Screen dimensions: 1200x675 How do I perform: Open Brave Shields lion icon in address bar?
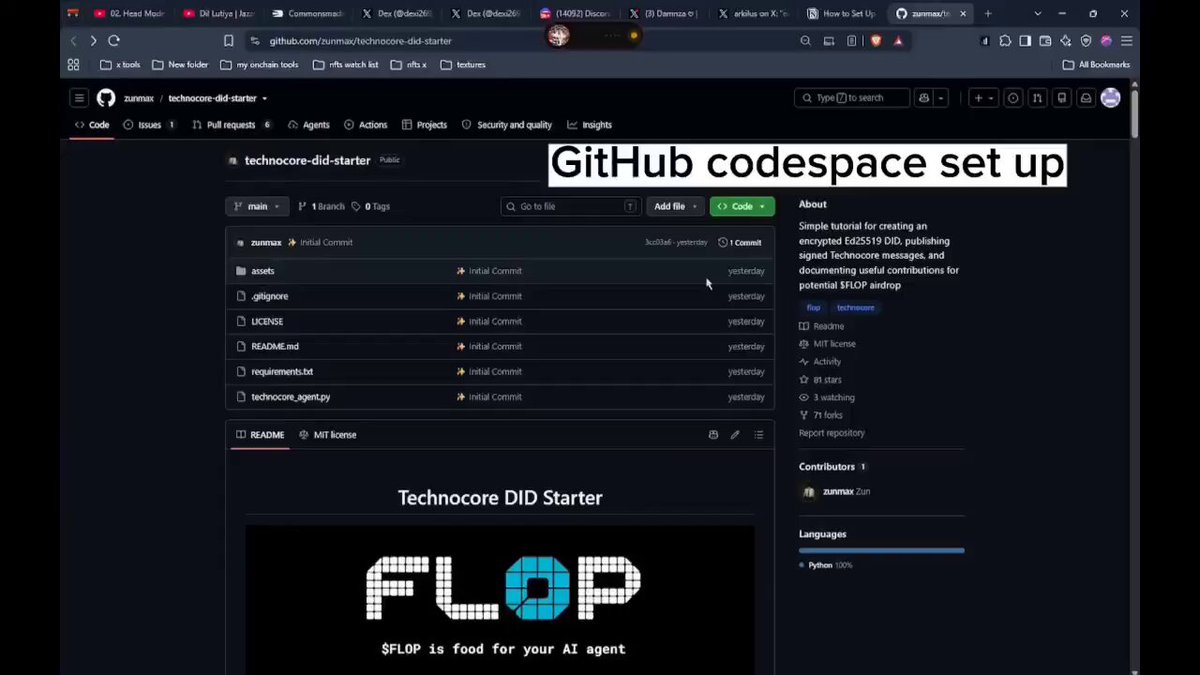tap(876, 41)
